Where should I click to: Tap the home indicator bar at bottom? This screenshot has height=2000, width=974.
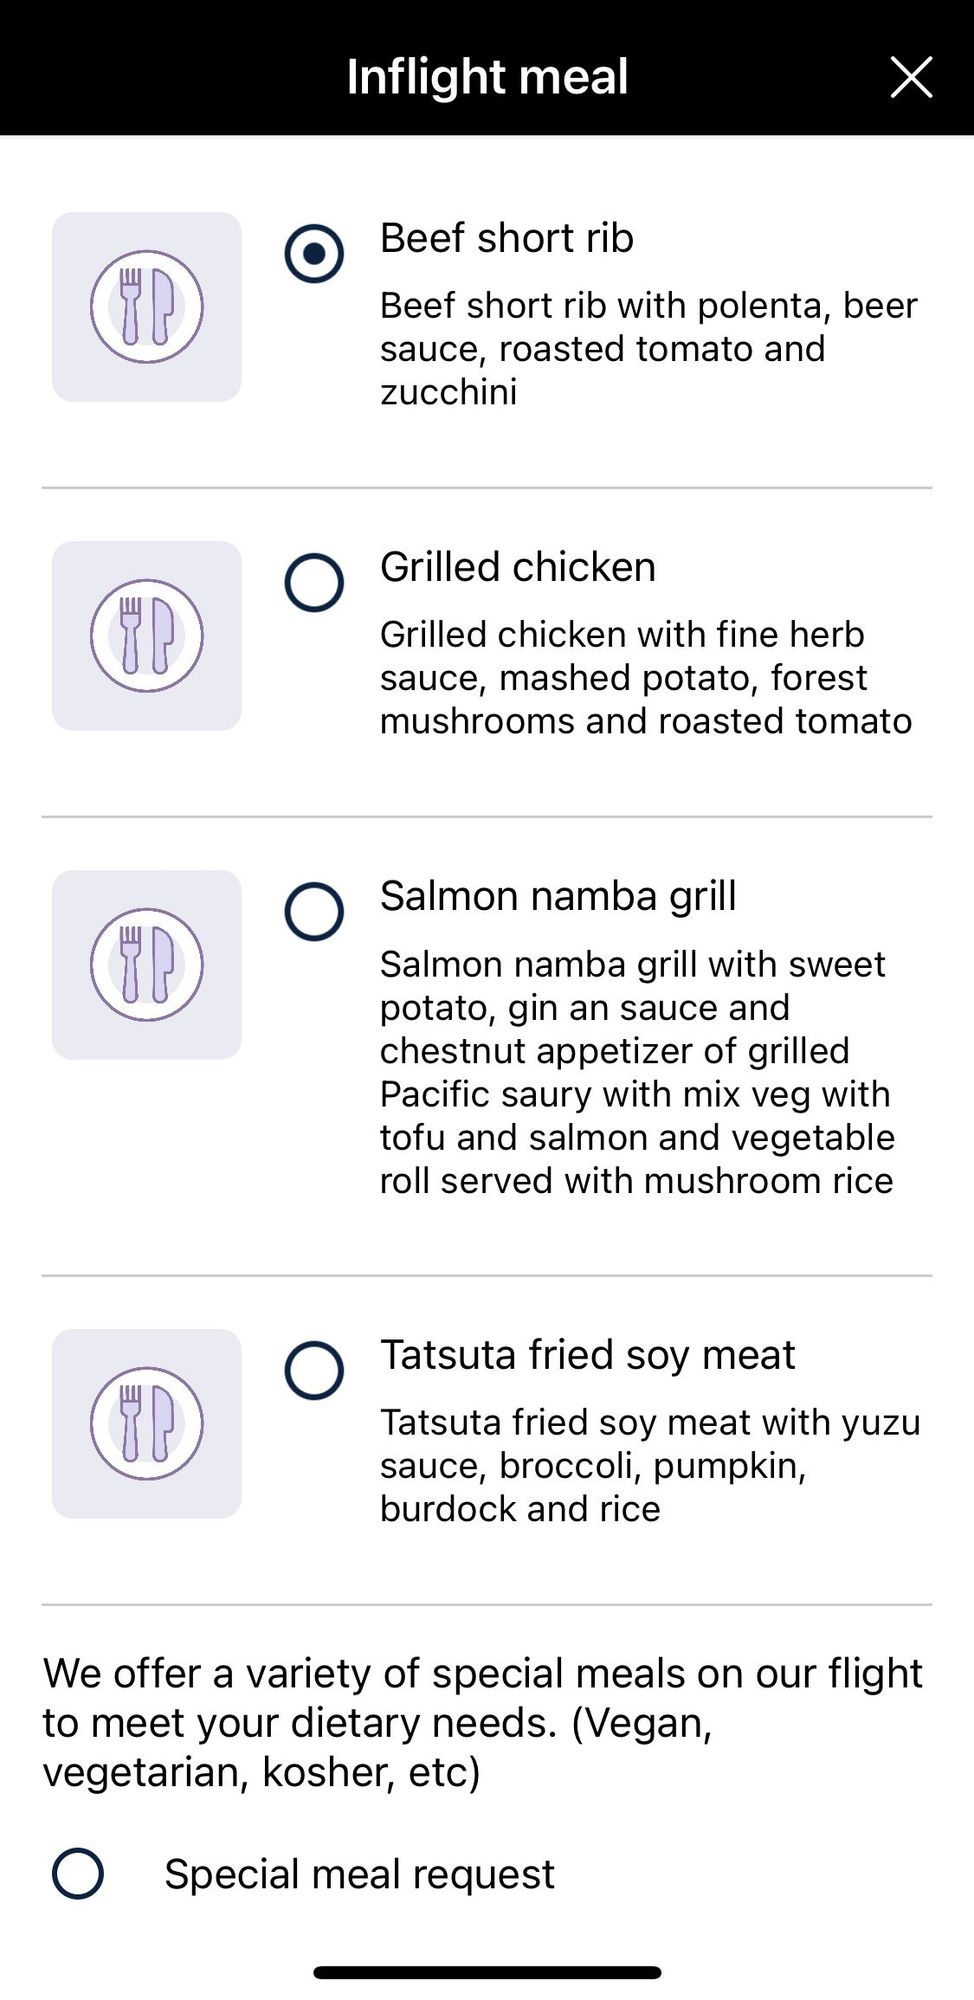(x=487, y=1973)
